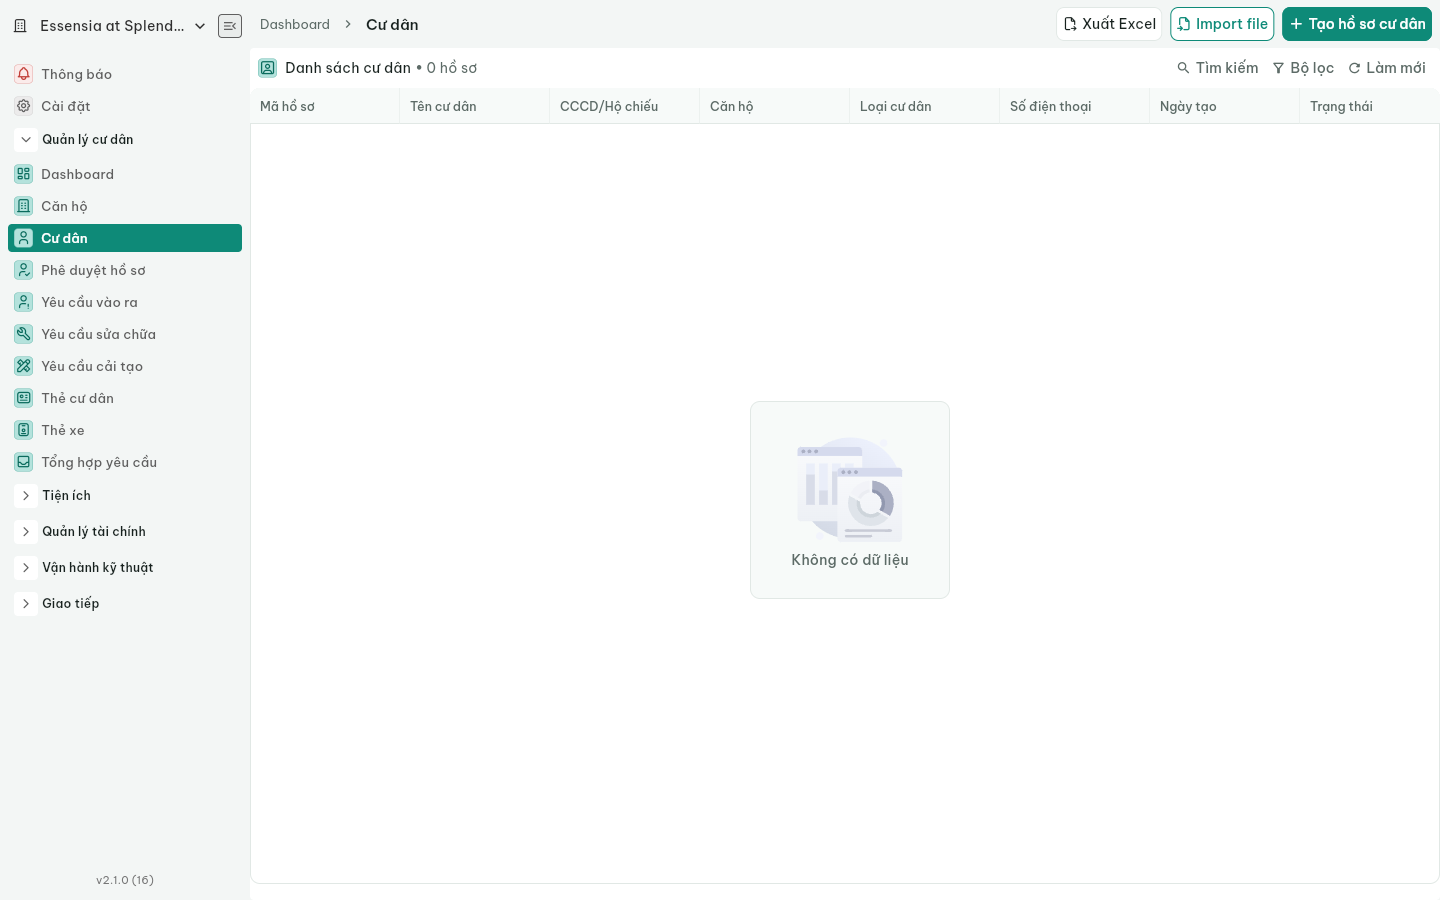Click the Căn hộ building icon
The width and height of the screenshot is (1440, 900).
(24, 206)
